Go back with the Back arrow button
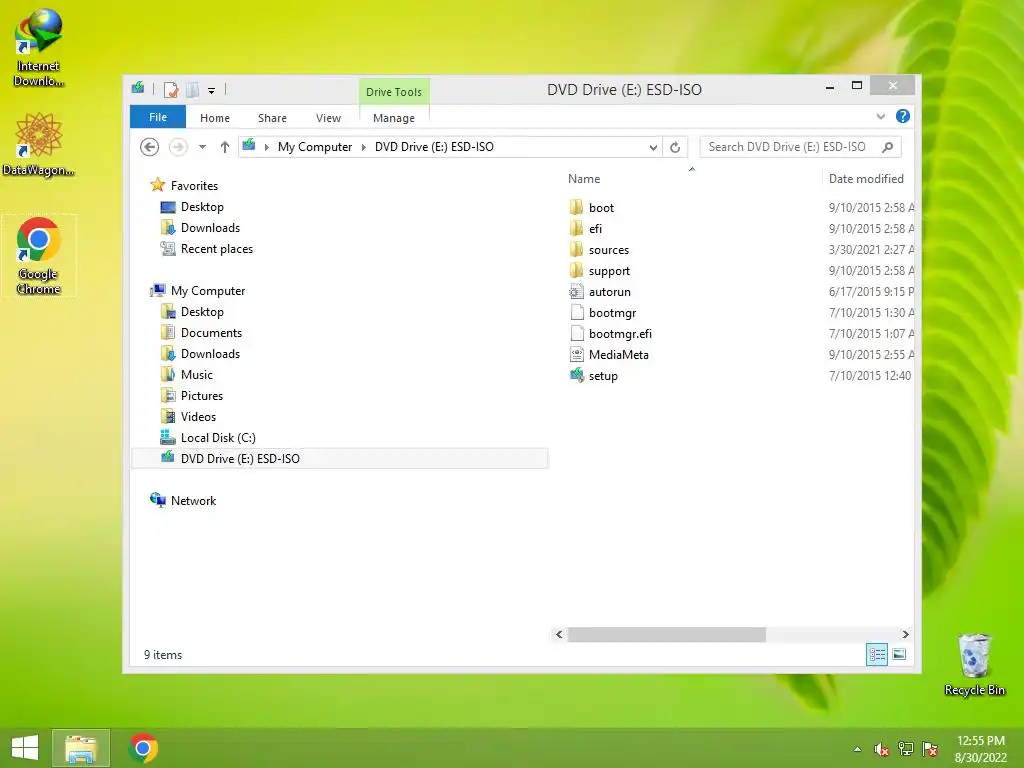Screen dimensions: 1024x768 tap(150, 147)
